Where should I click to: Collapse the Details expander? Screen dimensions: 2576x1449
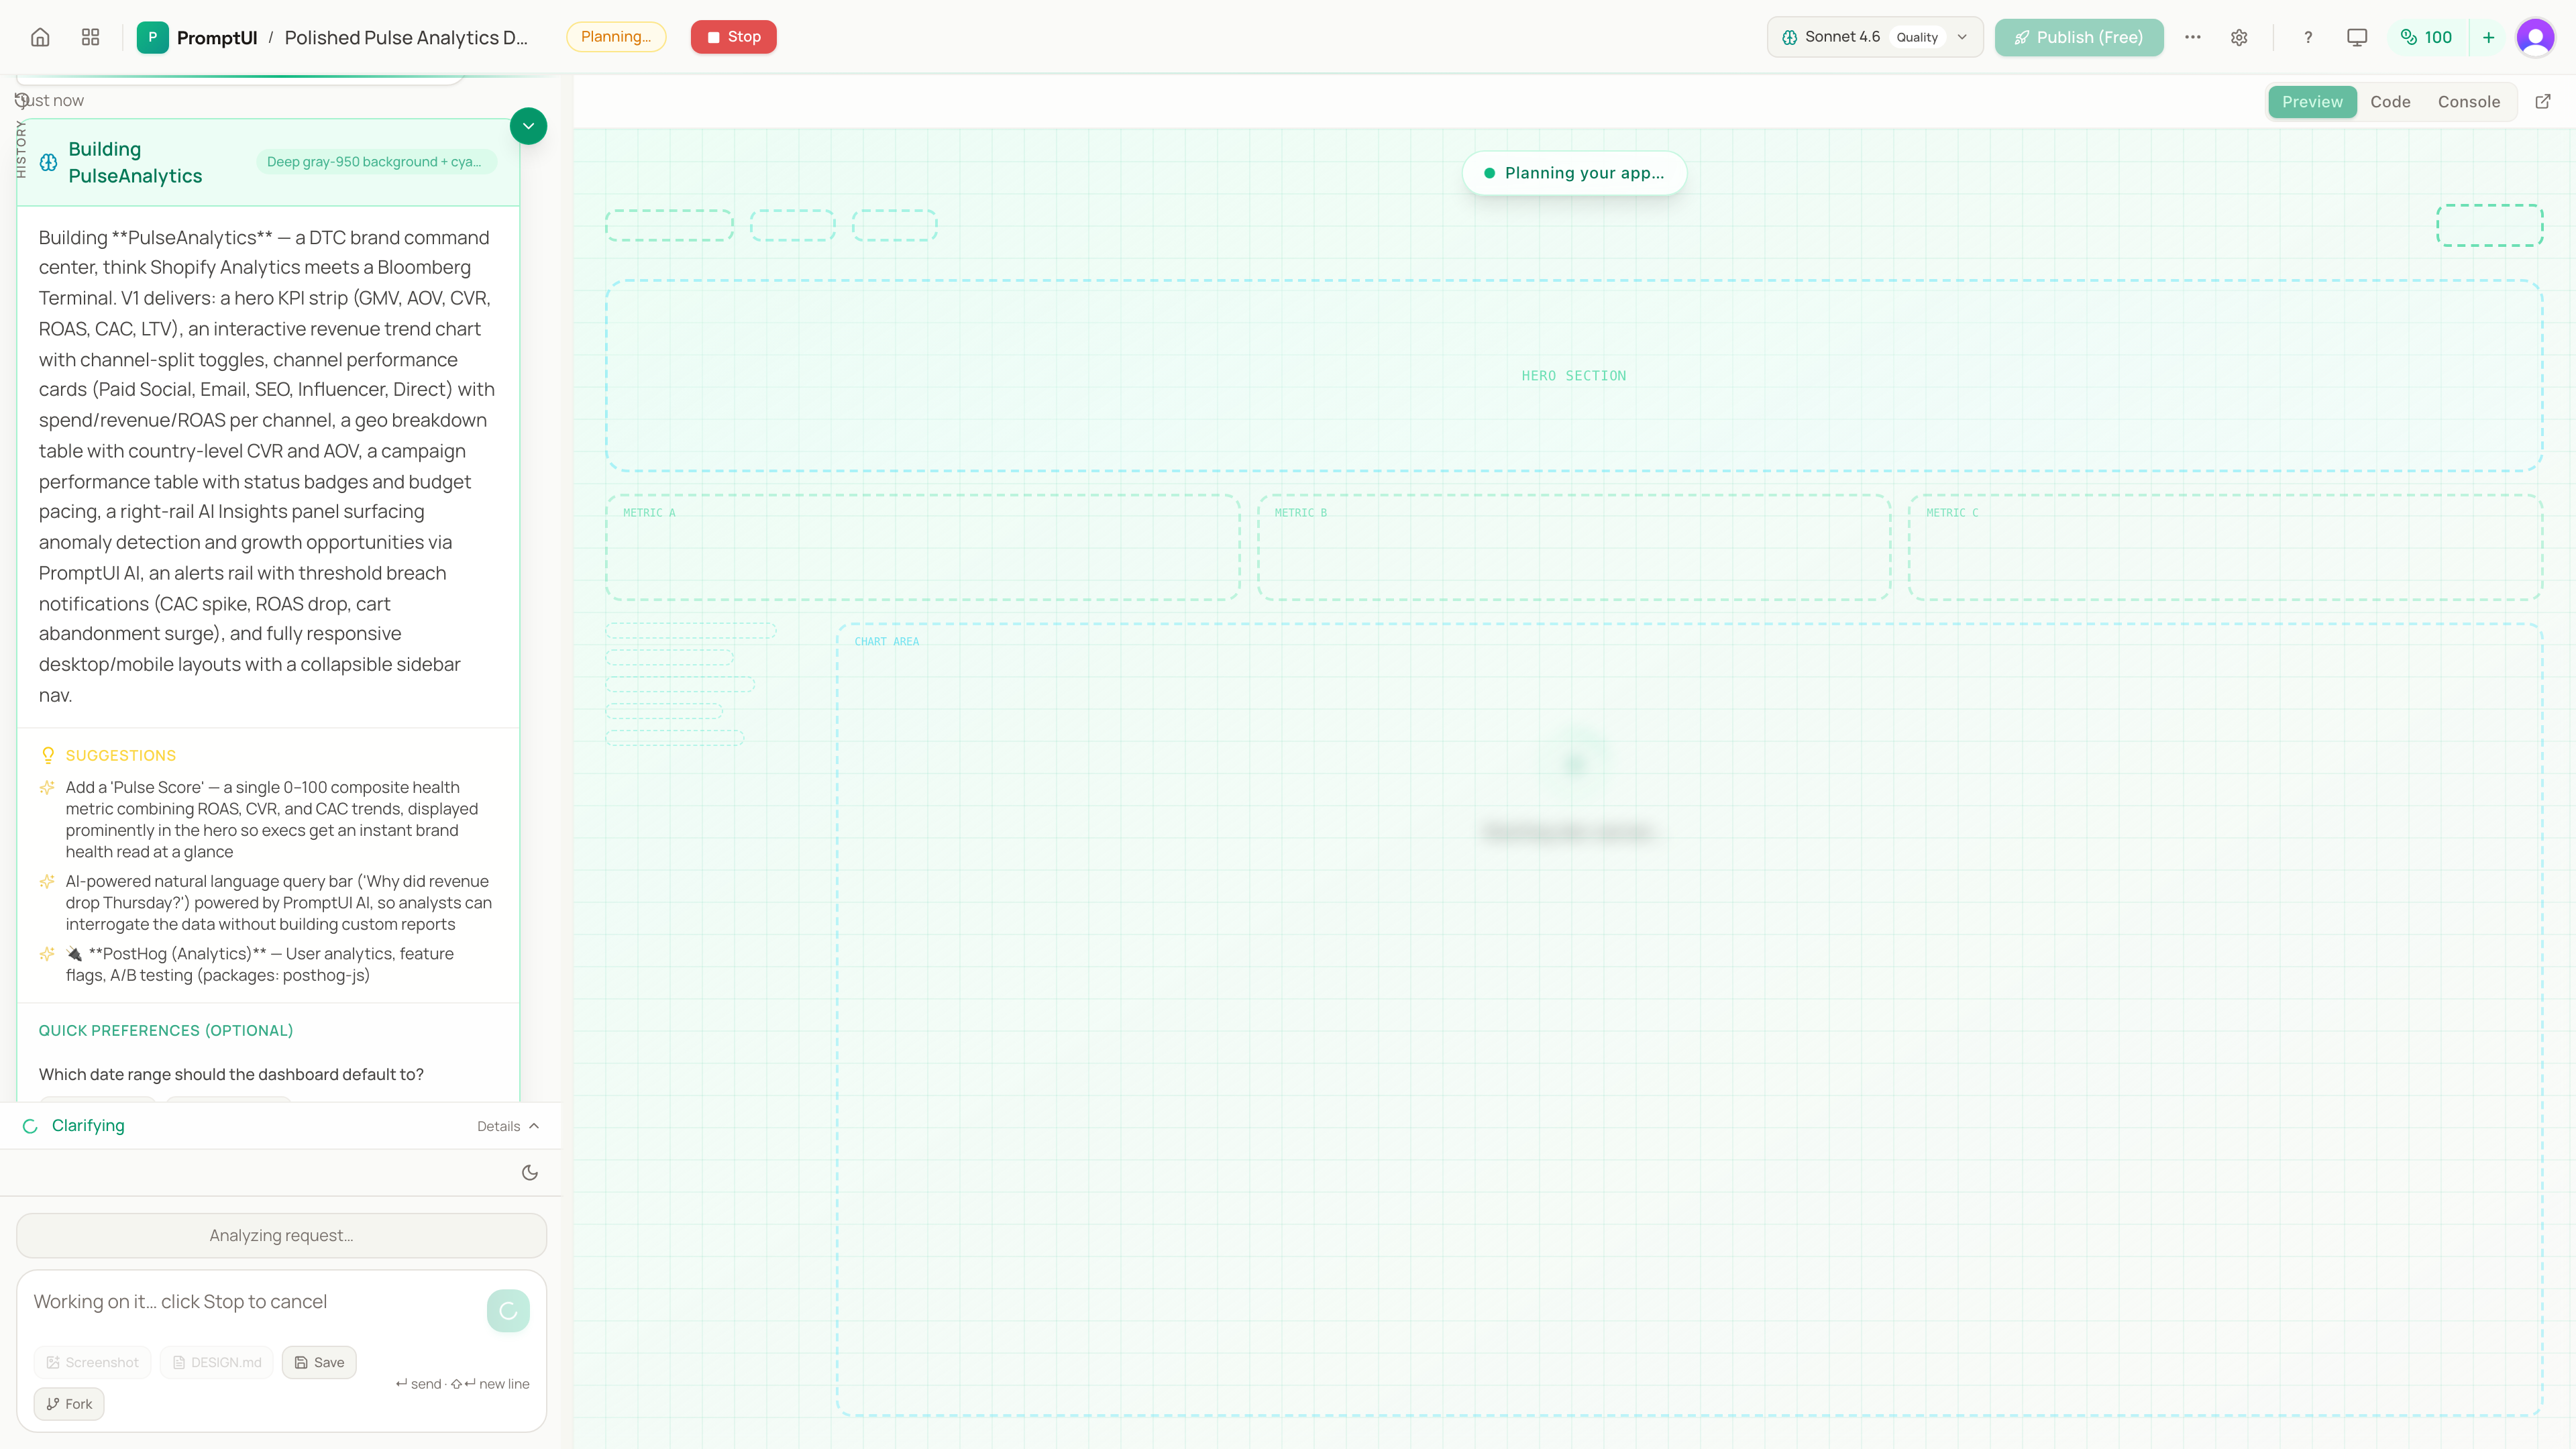(x=508, y=1126)
